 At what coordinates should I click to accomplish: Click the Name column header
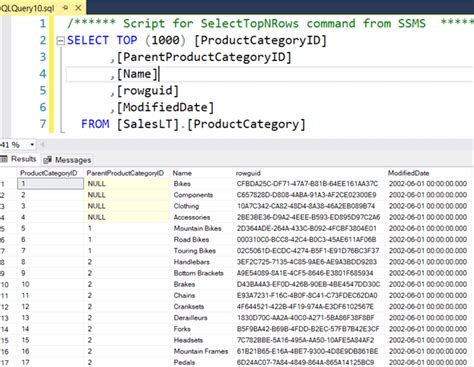tap(182, 173)
